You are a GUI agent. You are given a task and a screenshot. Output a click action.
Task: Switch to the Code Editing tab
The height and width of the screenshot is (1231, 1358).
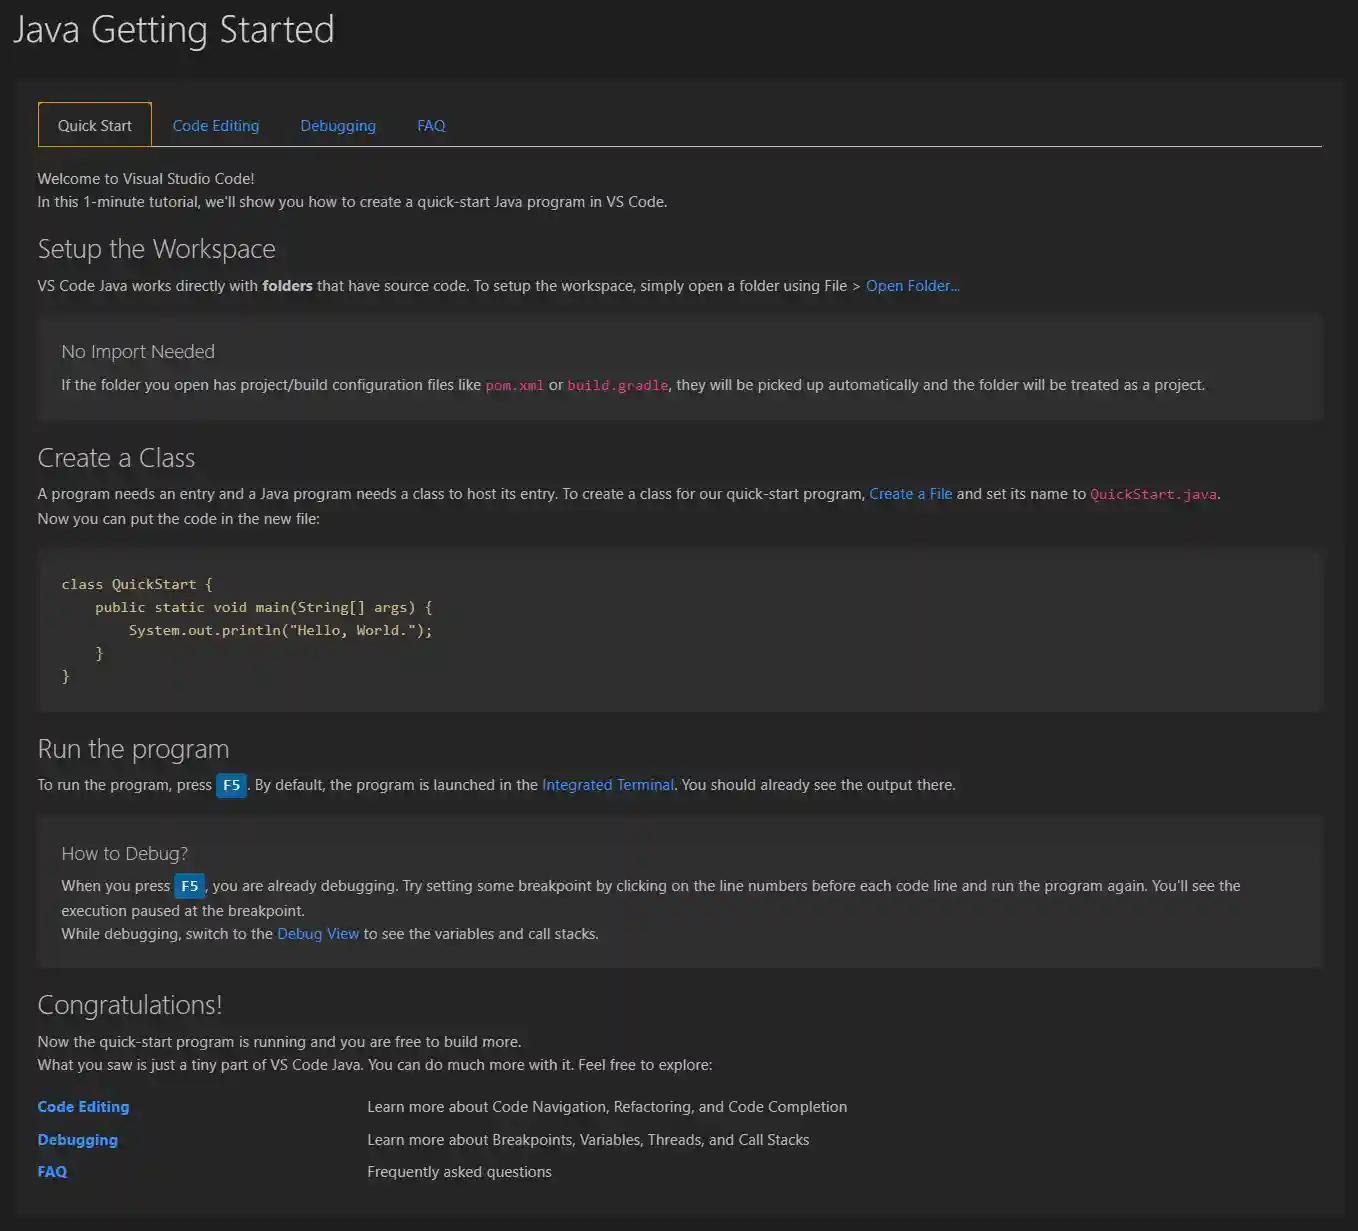click(x=215, y=125)
